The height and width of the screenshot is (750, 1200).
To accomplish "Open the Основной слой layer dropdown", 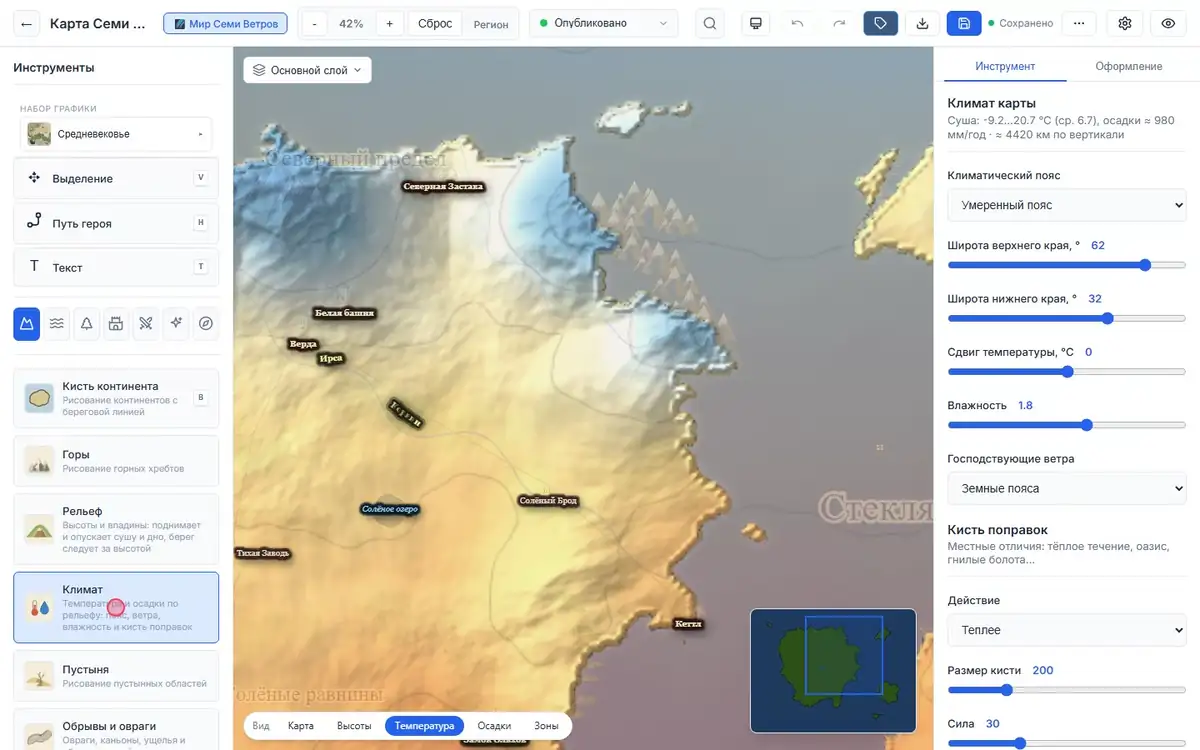I will 307,70.
